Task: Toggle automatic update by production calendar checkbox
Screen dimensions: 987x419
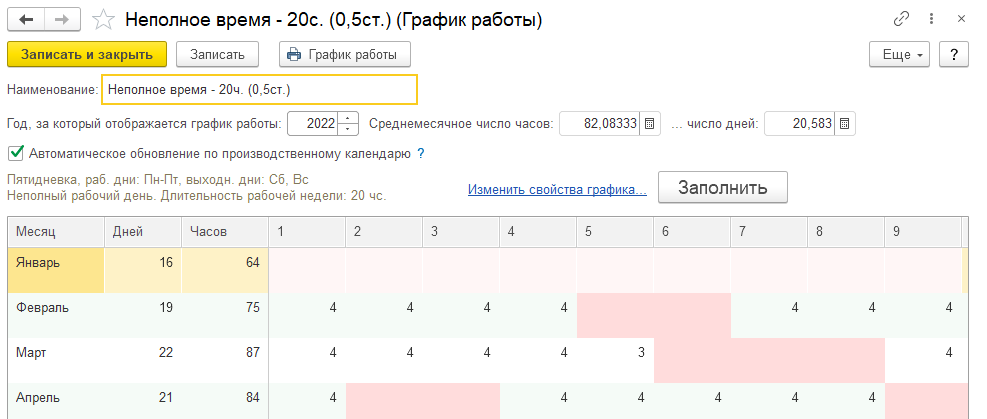Action: pyautogui.click(x=16, y=154)
